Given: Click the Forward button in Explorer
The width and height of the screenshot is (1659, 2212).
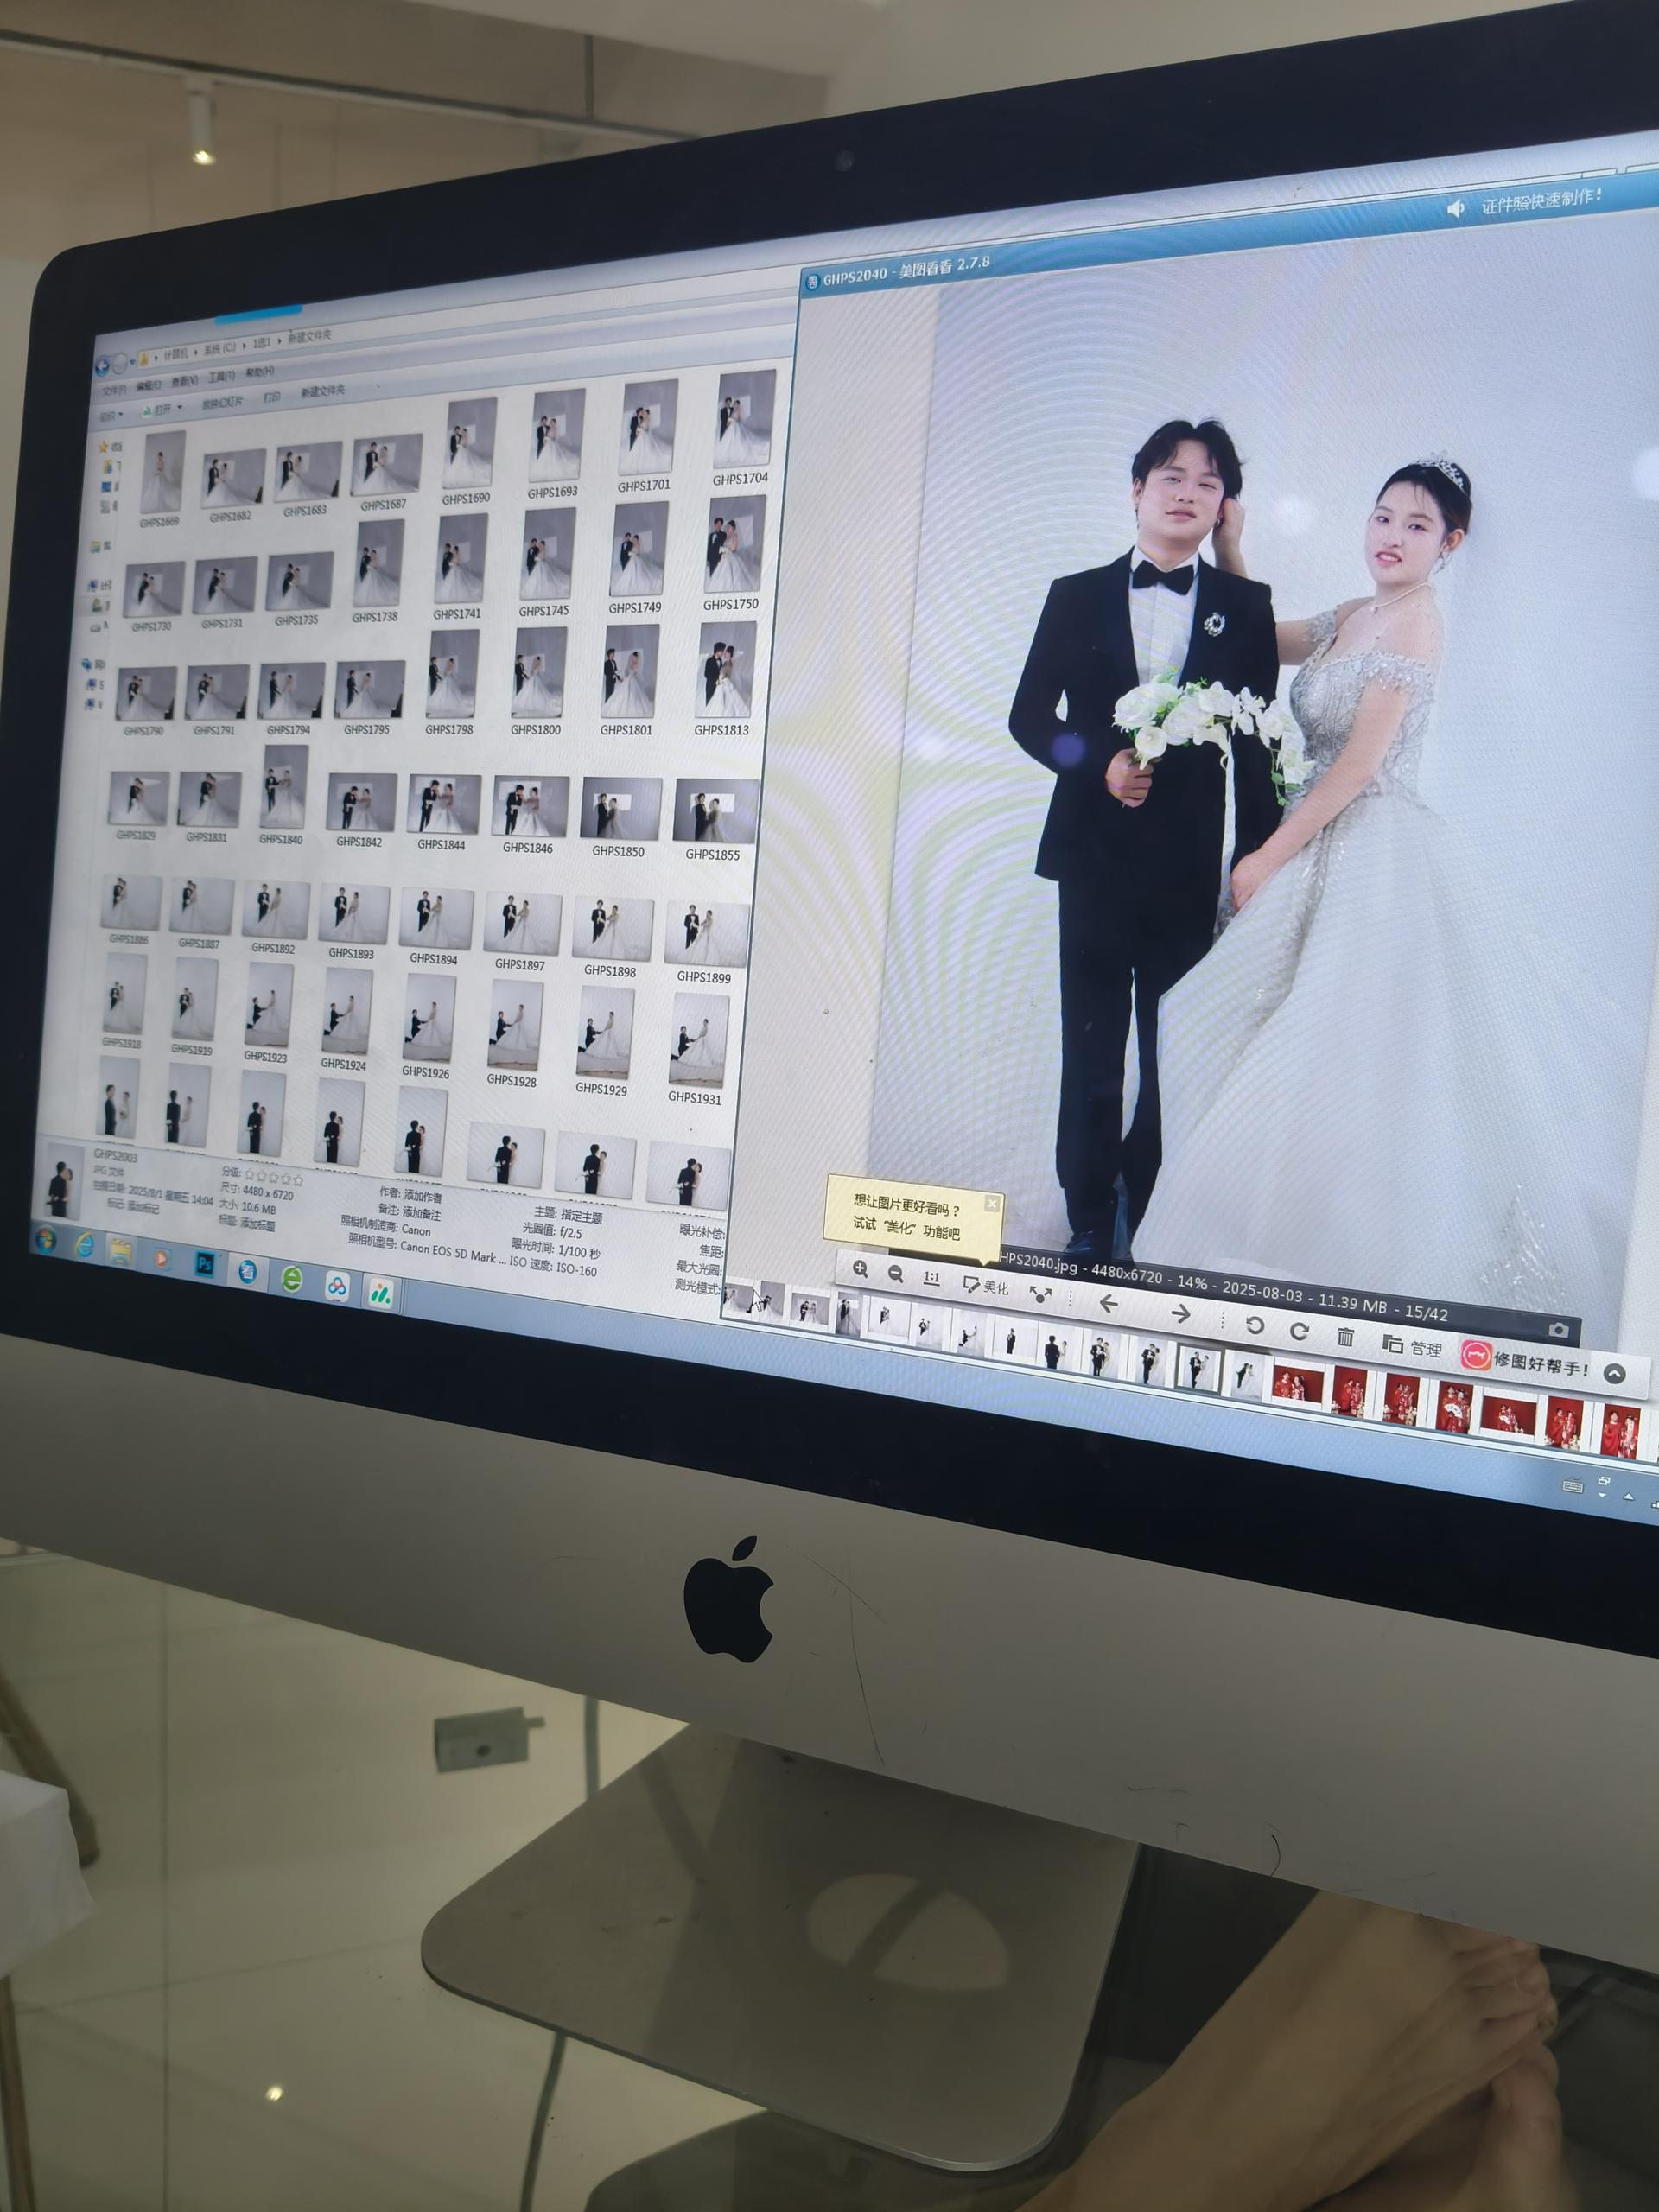Looking at the screenshot, I should pyautogui.click(x=120, y=364).
